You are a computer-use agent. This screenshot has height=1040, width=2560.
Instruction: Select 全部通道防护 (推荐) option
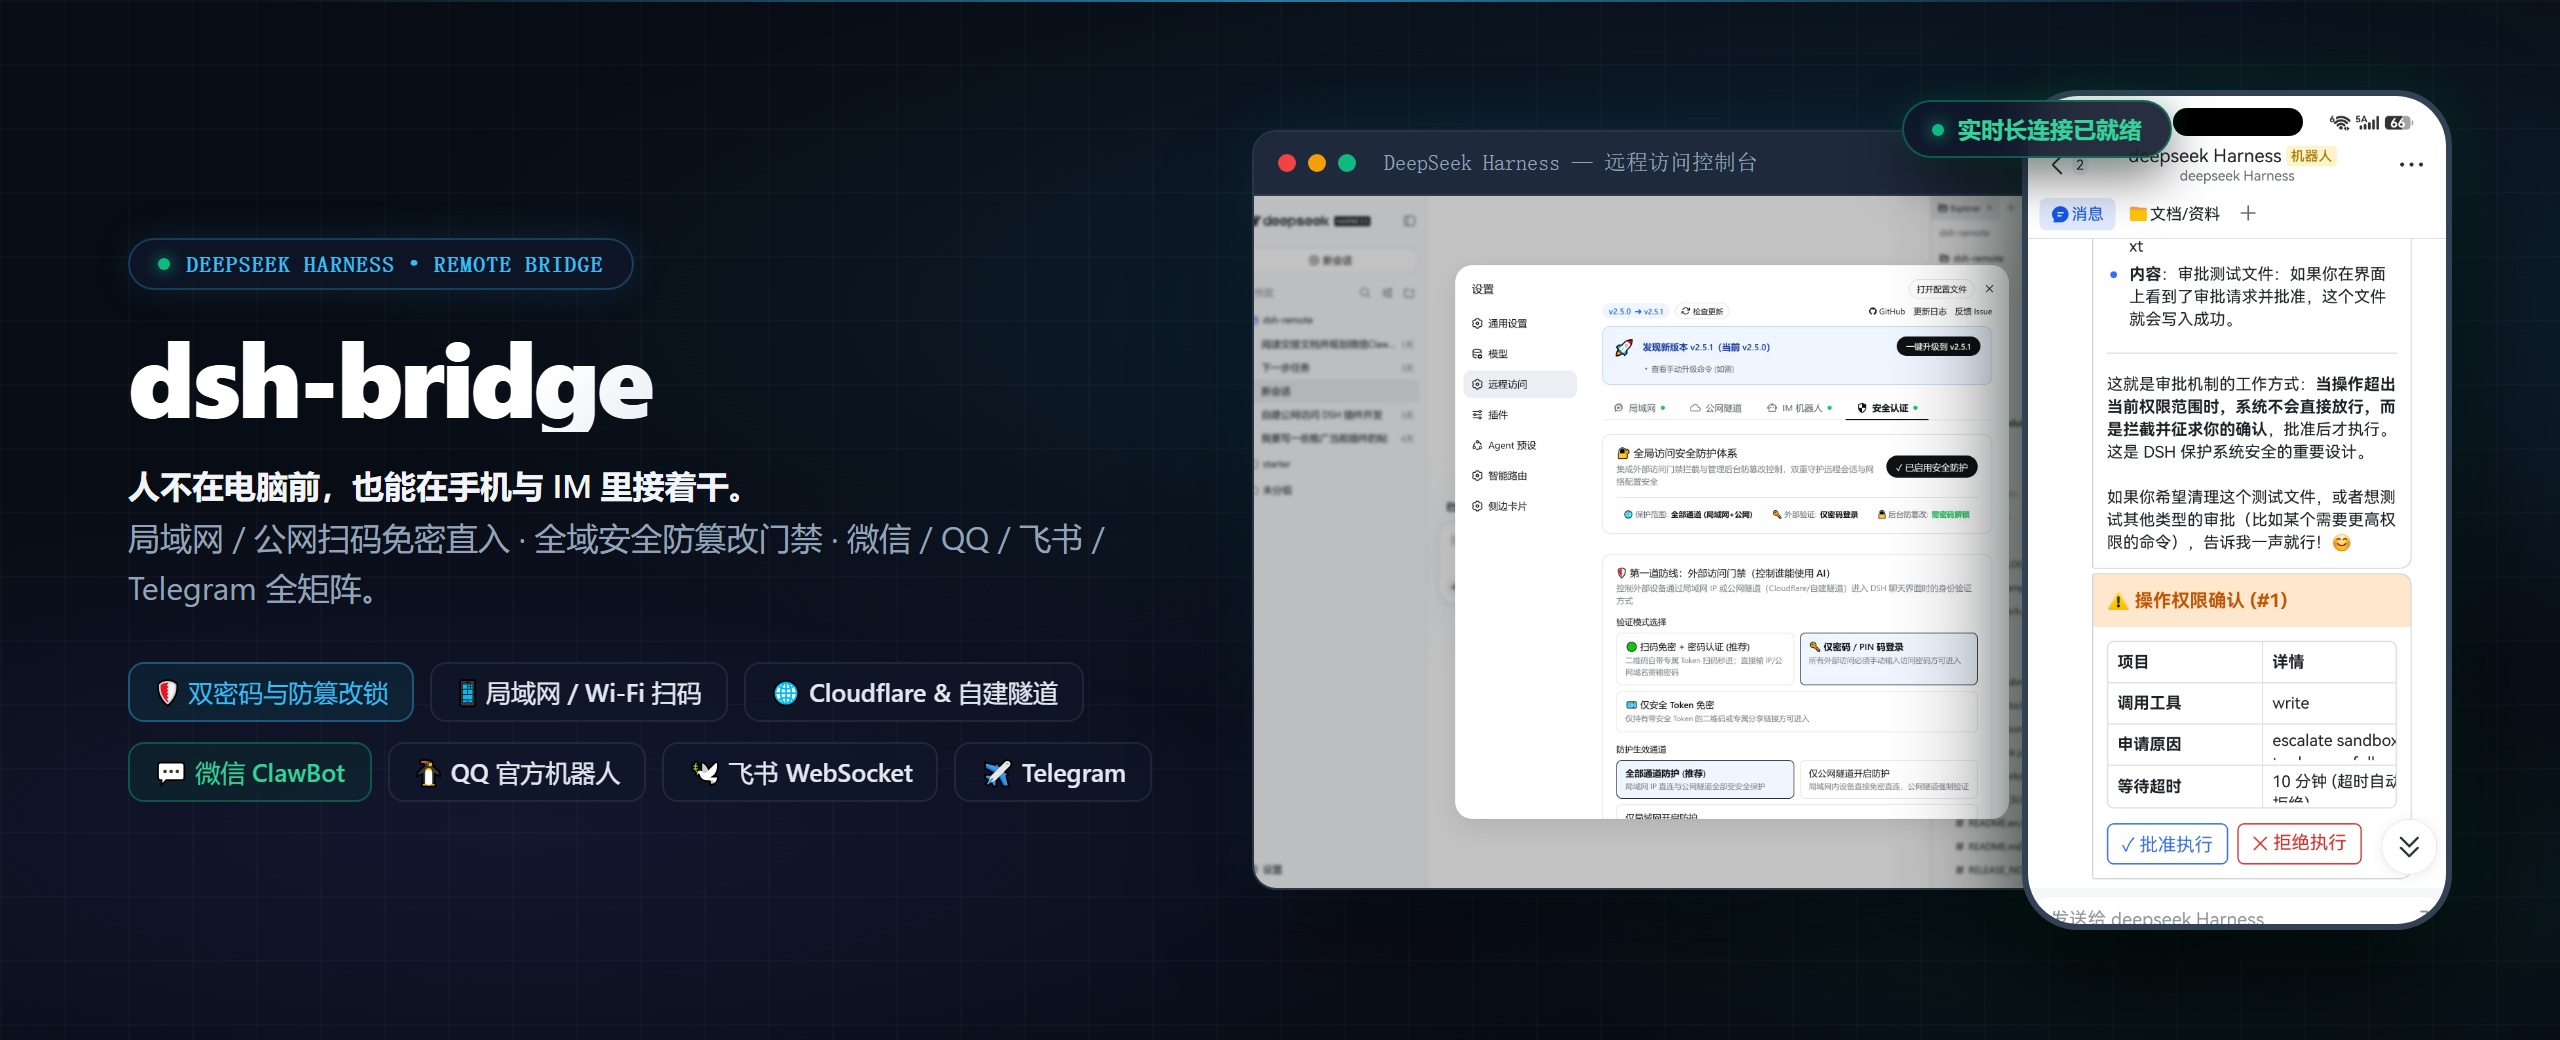1704,779
